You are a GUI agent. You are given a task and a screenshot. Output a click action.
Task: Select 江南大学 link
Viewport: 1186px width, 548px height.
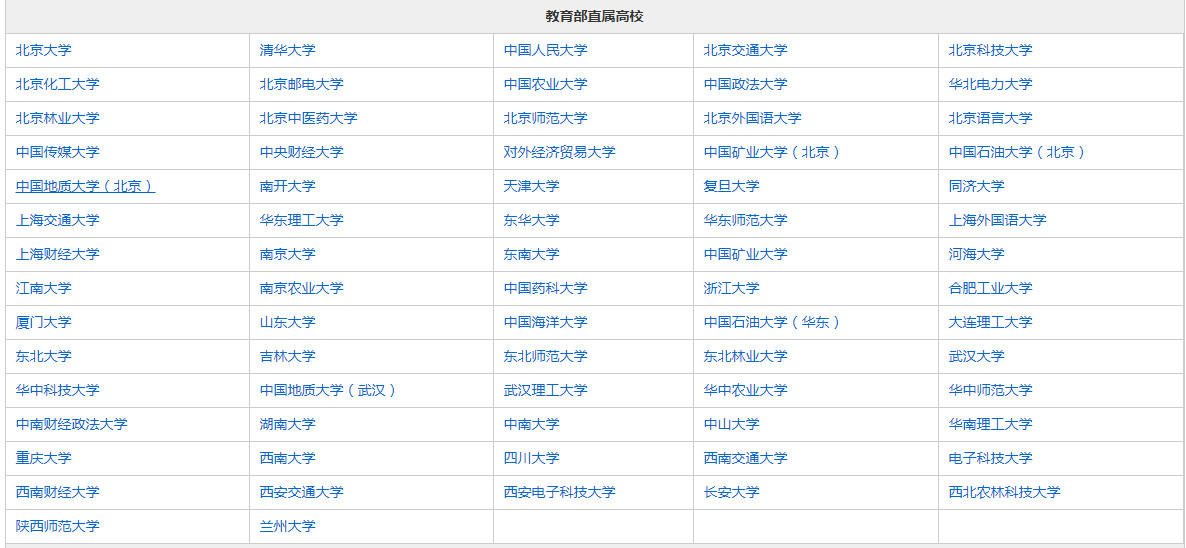coord(44,289)
